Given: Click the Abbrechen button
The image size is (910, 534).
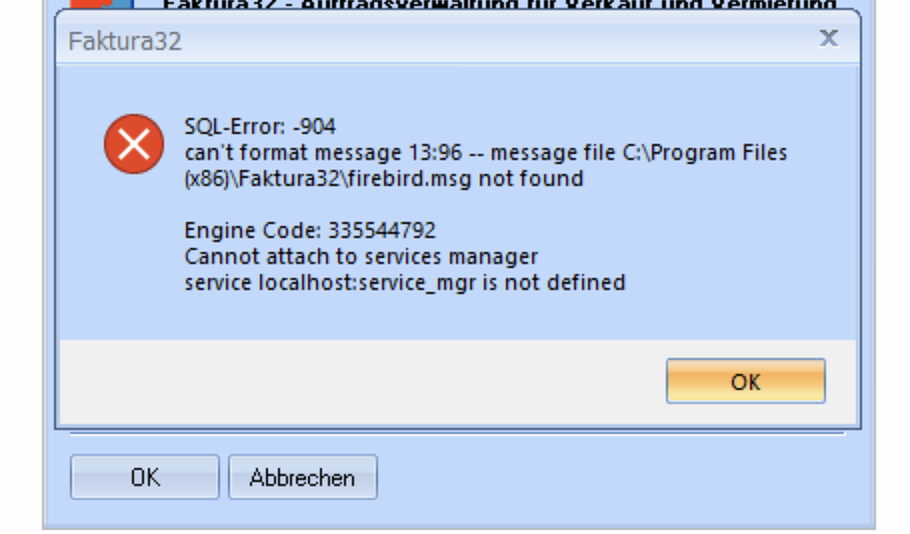Looking at the screenshot, I should (x=302, y=477).
